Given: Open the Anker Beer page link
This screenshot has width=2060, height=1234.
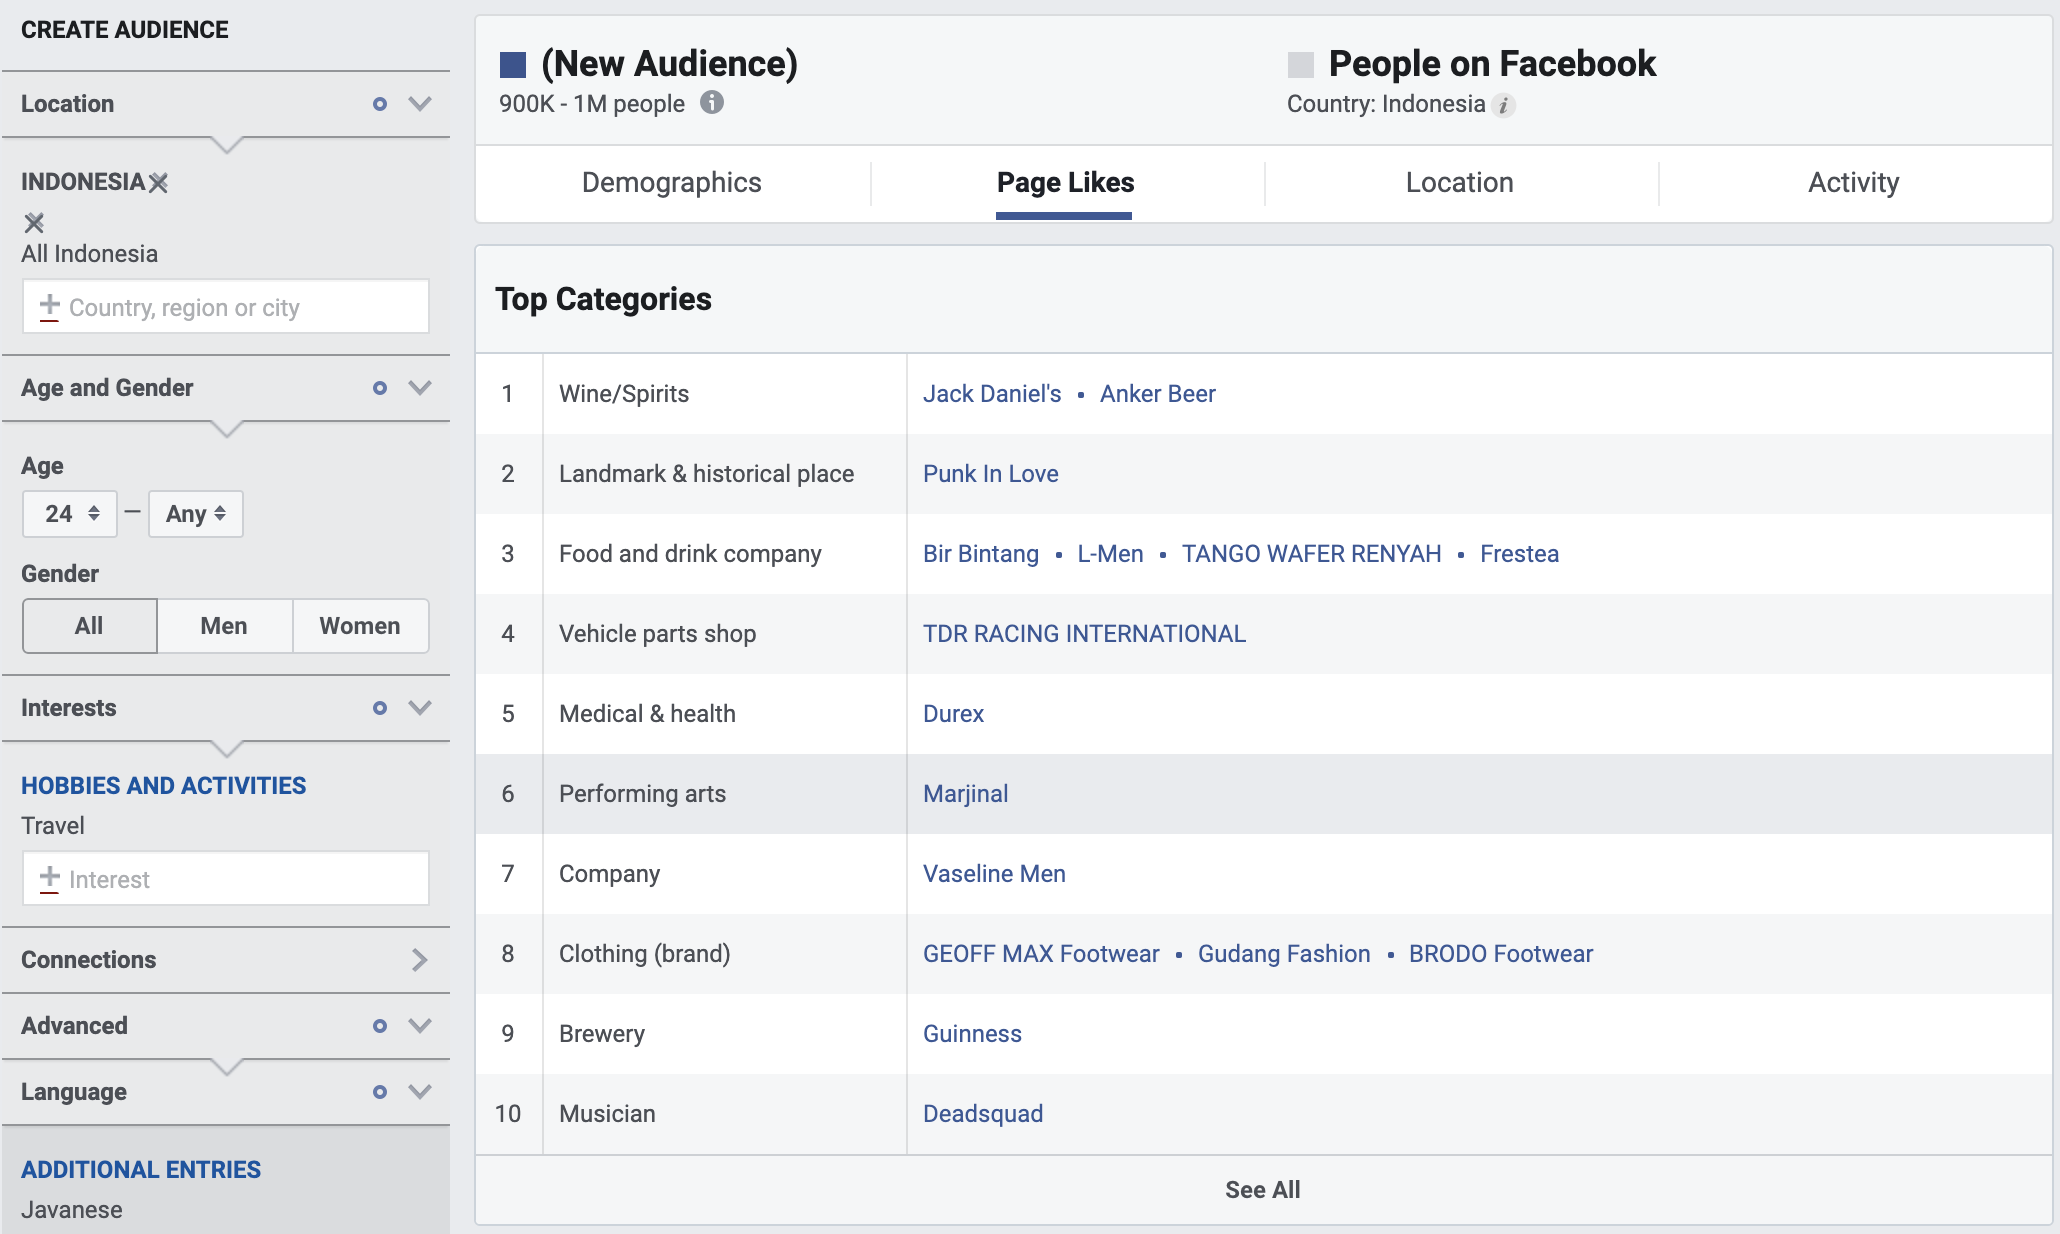Looking at the screenshot, I should [x=1157, y=394].
